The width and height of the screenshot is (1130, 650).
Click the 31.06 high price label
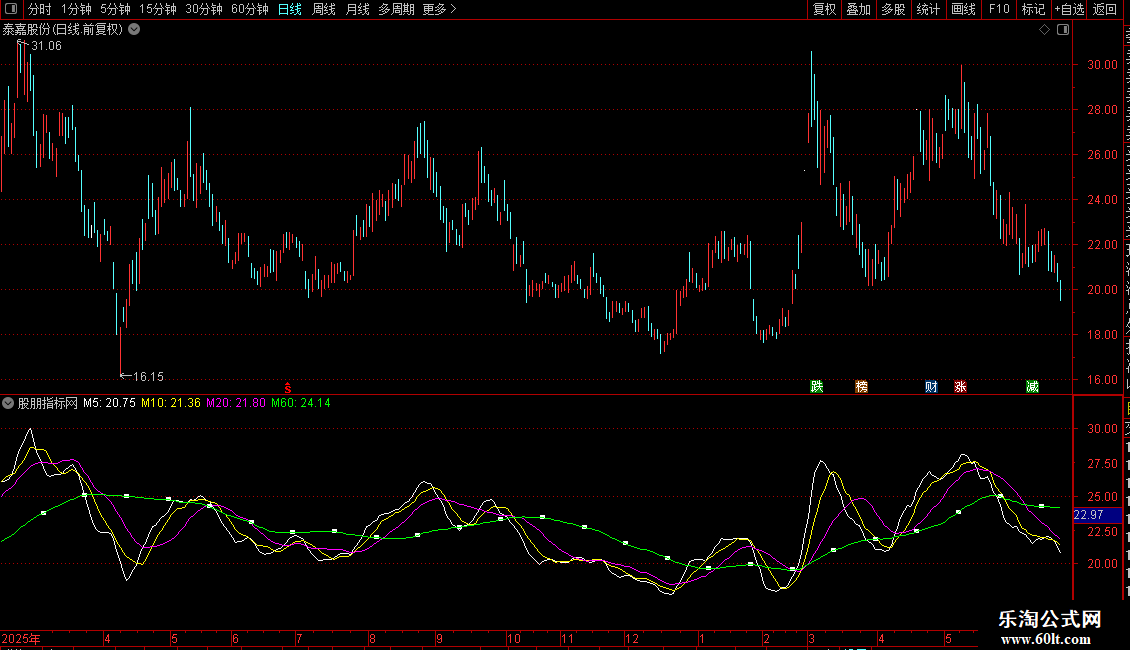click(x=46, y=45)
